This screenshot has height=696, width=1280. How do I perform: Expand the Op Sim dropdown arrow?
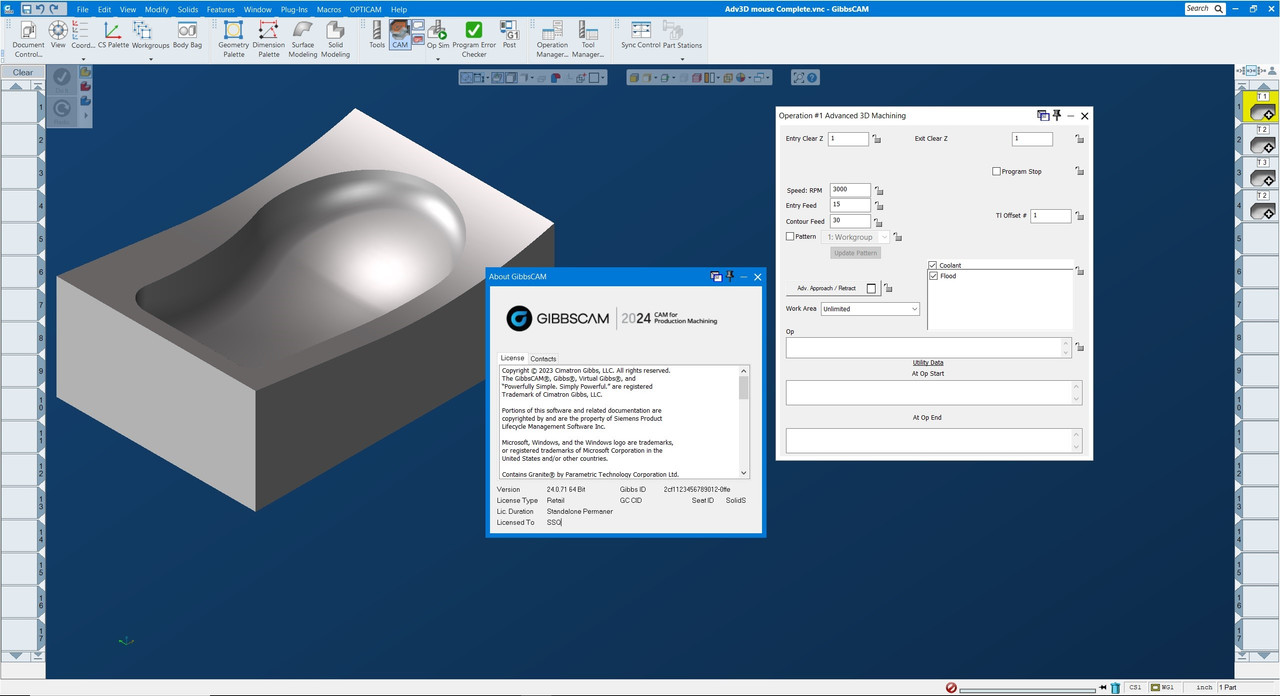tap(438, 59)
